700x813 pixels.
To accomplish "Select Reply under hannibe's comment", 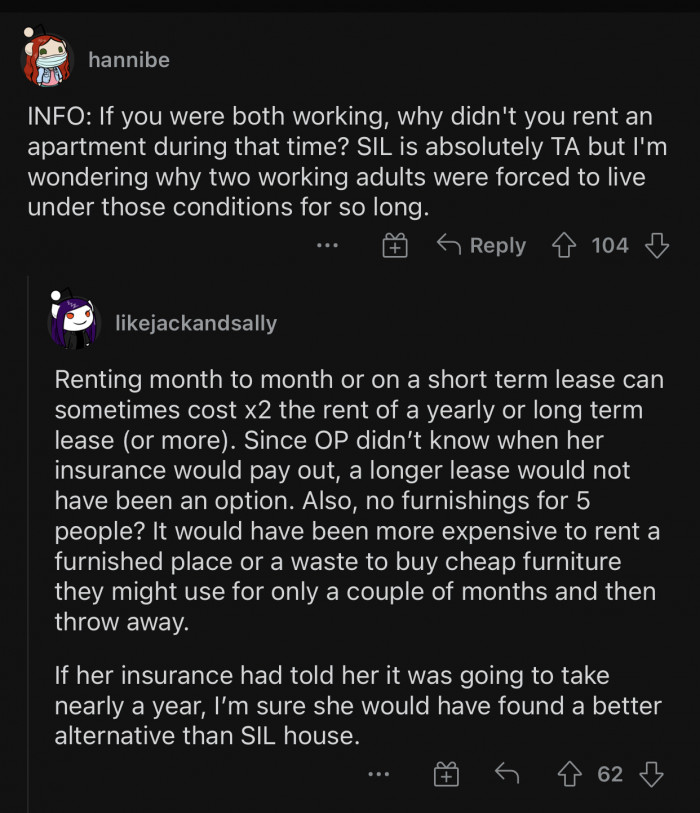I will [x=497, y=245].
